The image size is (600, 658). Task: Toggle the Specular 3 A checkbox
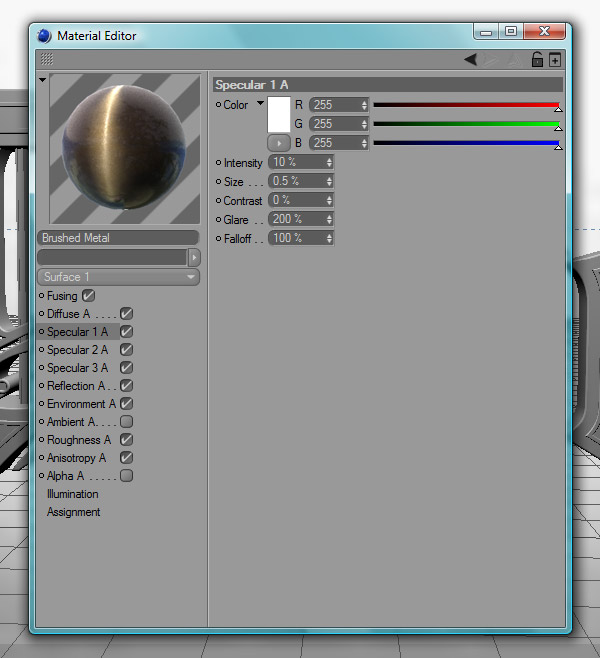click(x=126, y=368)
